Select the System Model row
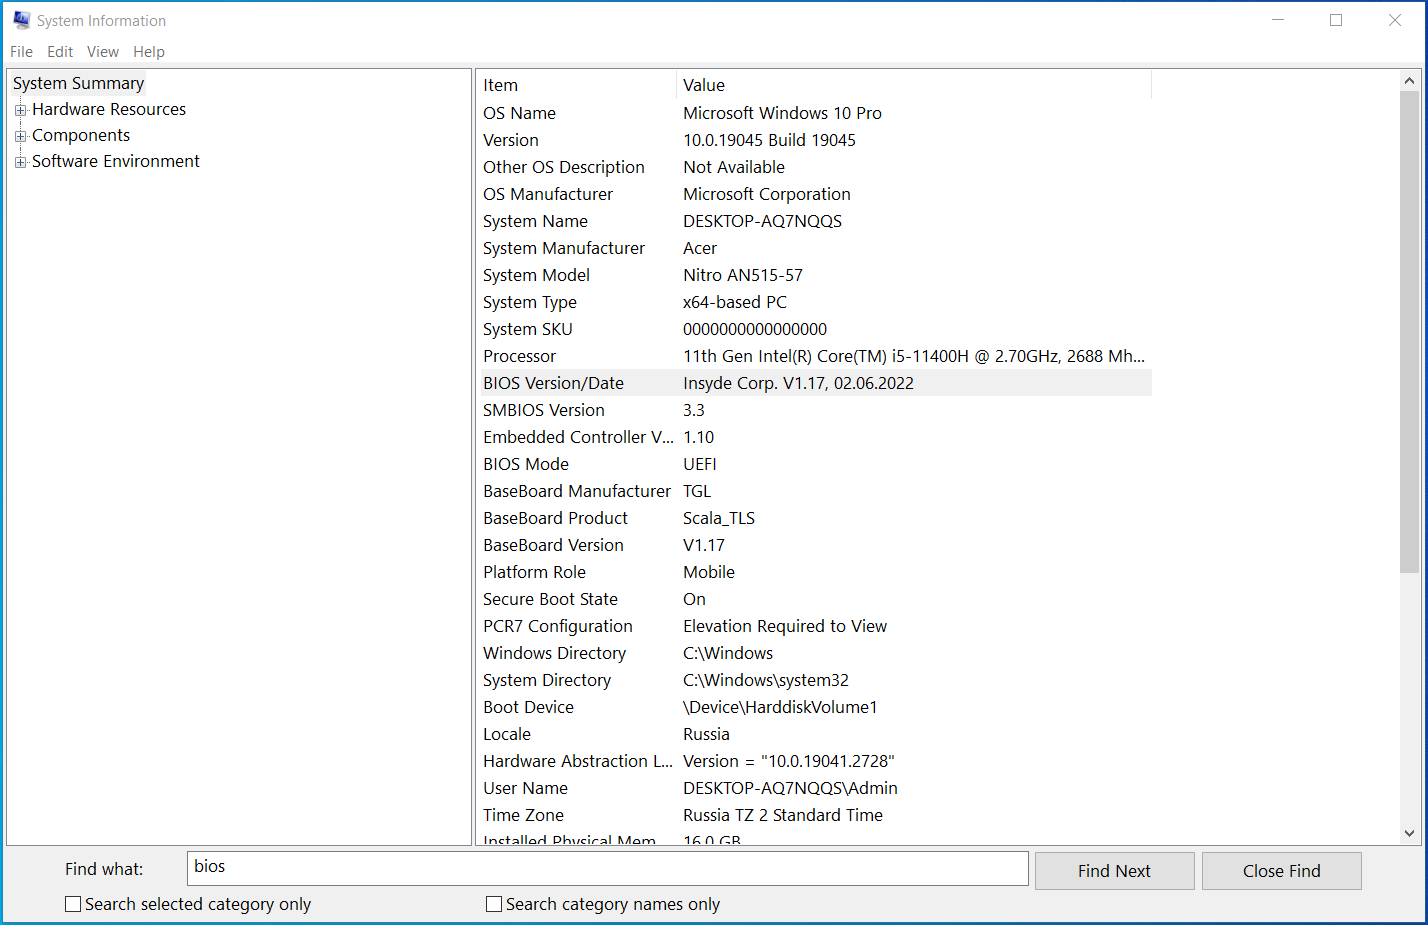 click(x=815, y=275)
